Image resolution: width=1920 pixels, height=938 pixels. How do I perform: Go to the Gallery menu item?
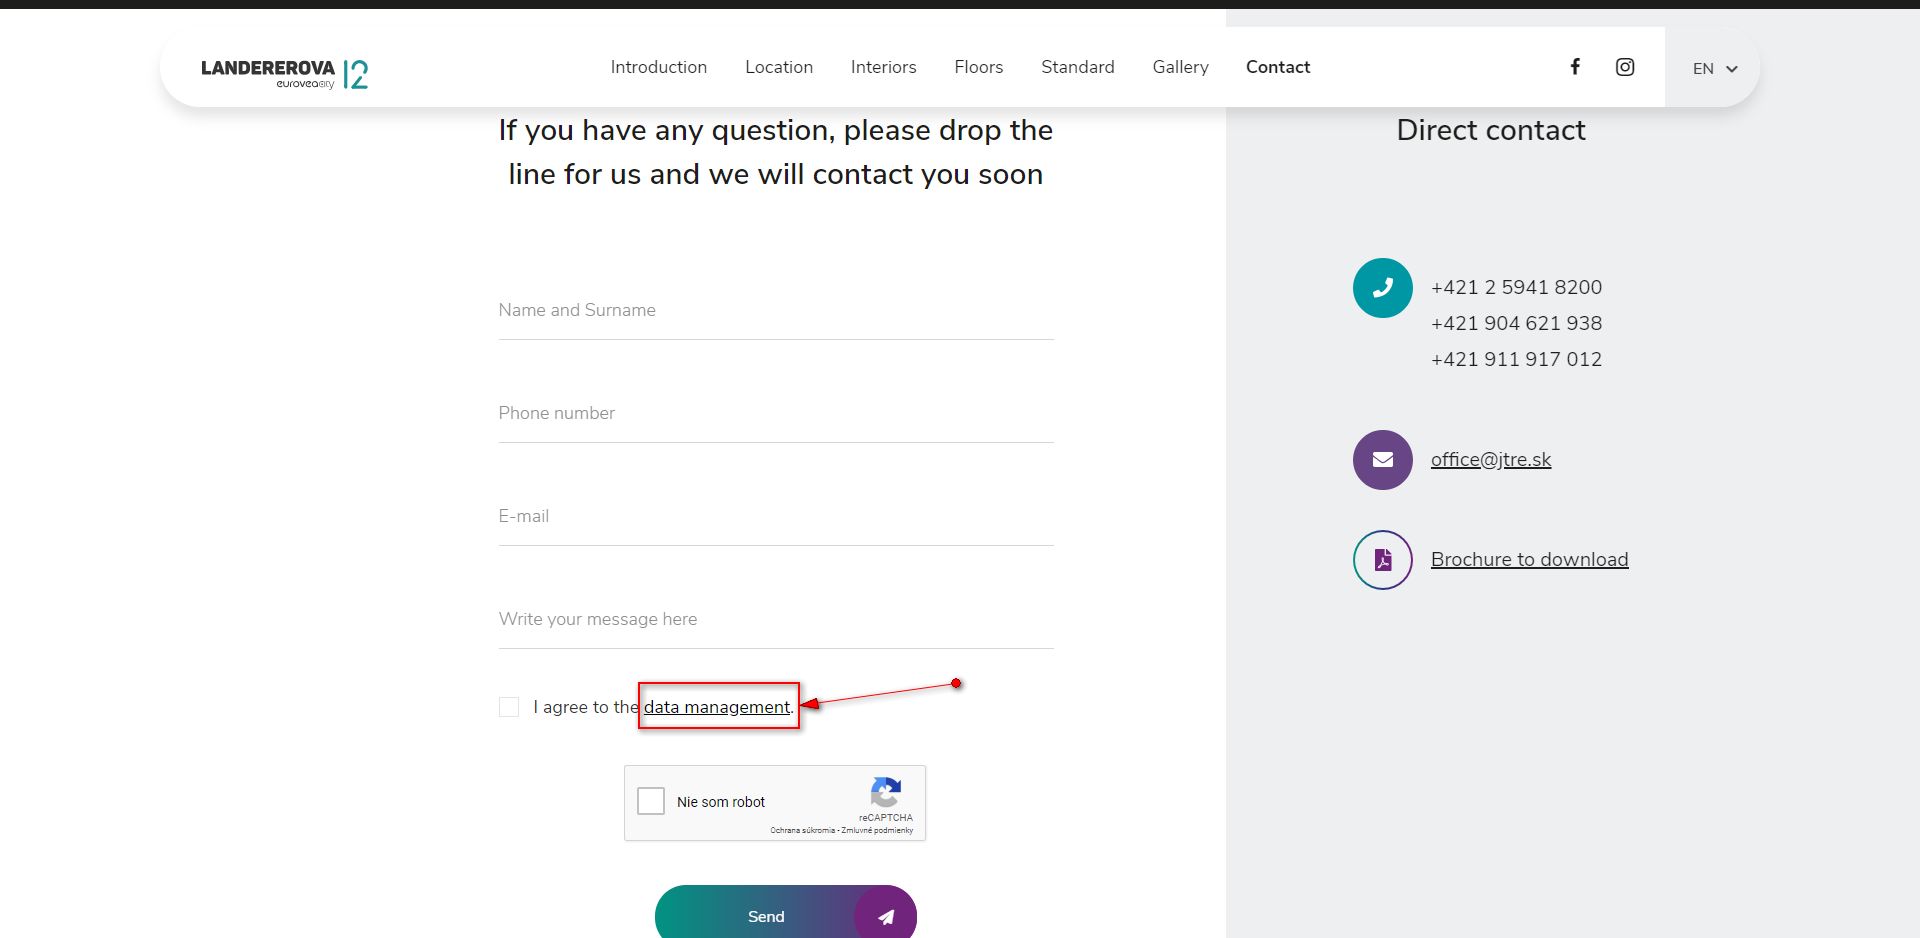point(1180,67)
